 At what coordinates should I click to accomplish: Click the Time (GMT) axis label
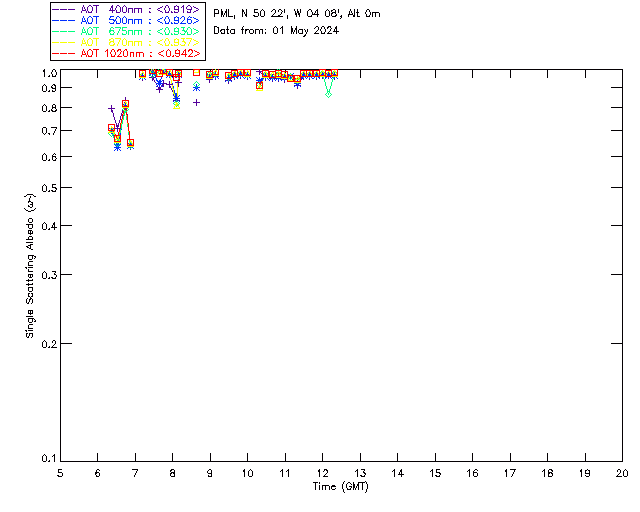(x=340, y=487)
